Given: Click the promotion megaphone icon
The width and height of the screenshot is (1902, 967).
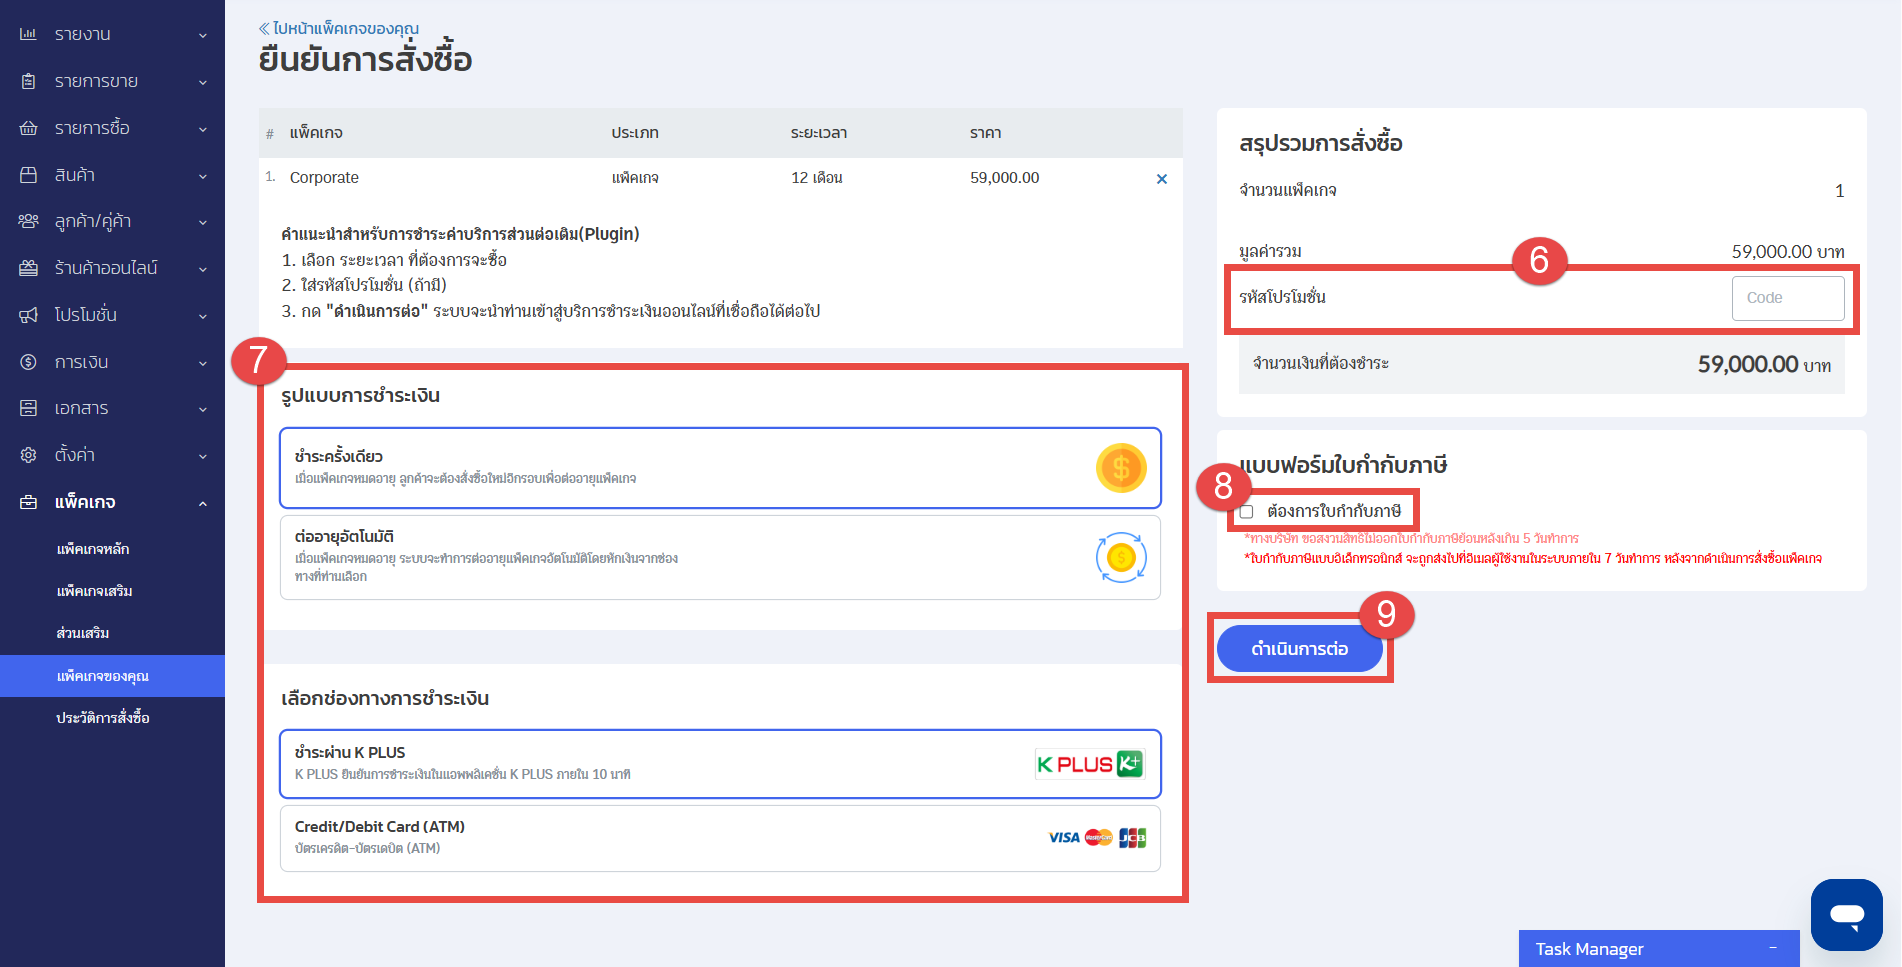Looking at the screenshot, I should click(x=28, y=315).
